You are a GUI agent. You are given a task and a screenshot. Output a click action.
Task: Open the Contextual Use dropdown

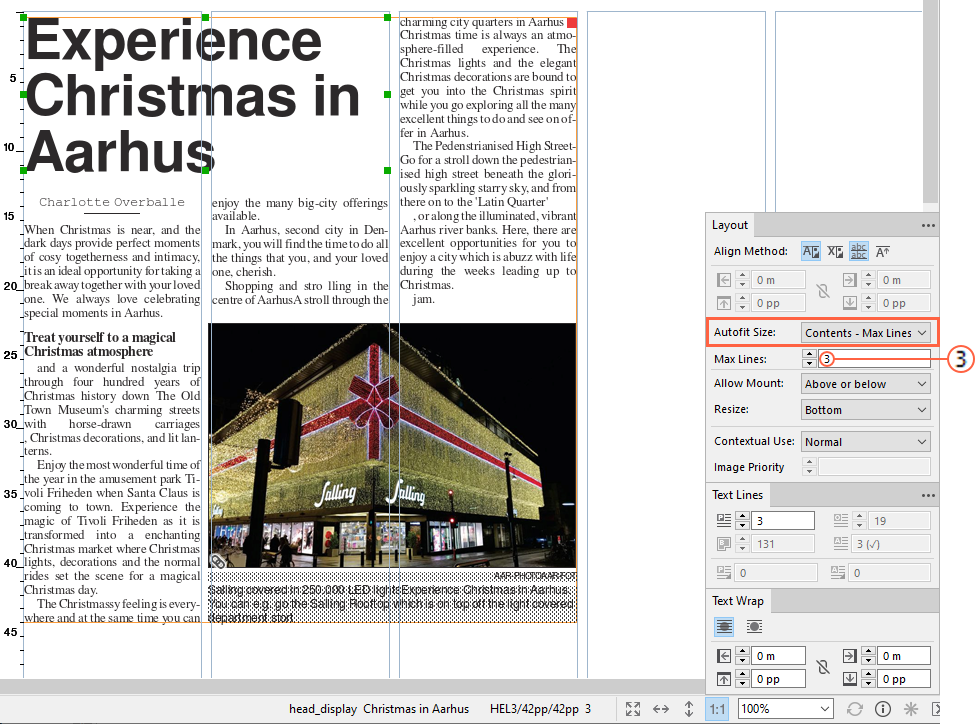pyautogui.click(x=866, y=442)
